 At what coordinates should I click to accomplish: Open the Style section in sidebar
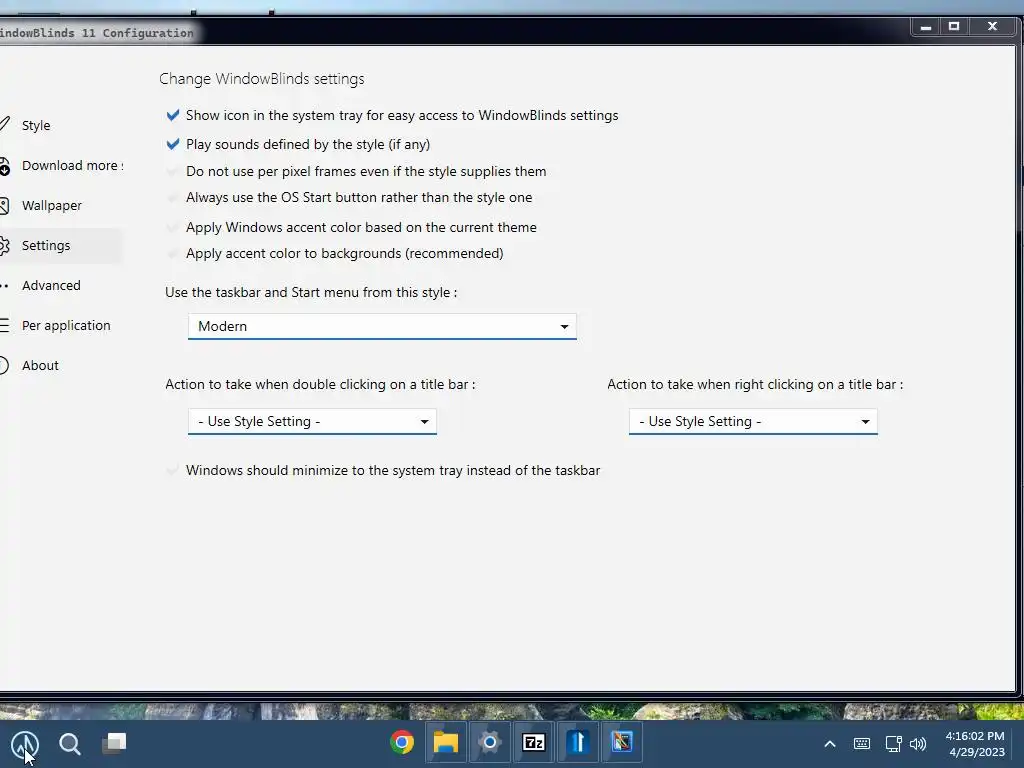click(36, 125)
